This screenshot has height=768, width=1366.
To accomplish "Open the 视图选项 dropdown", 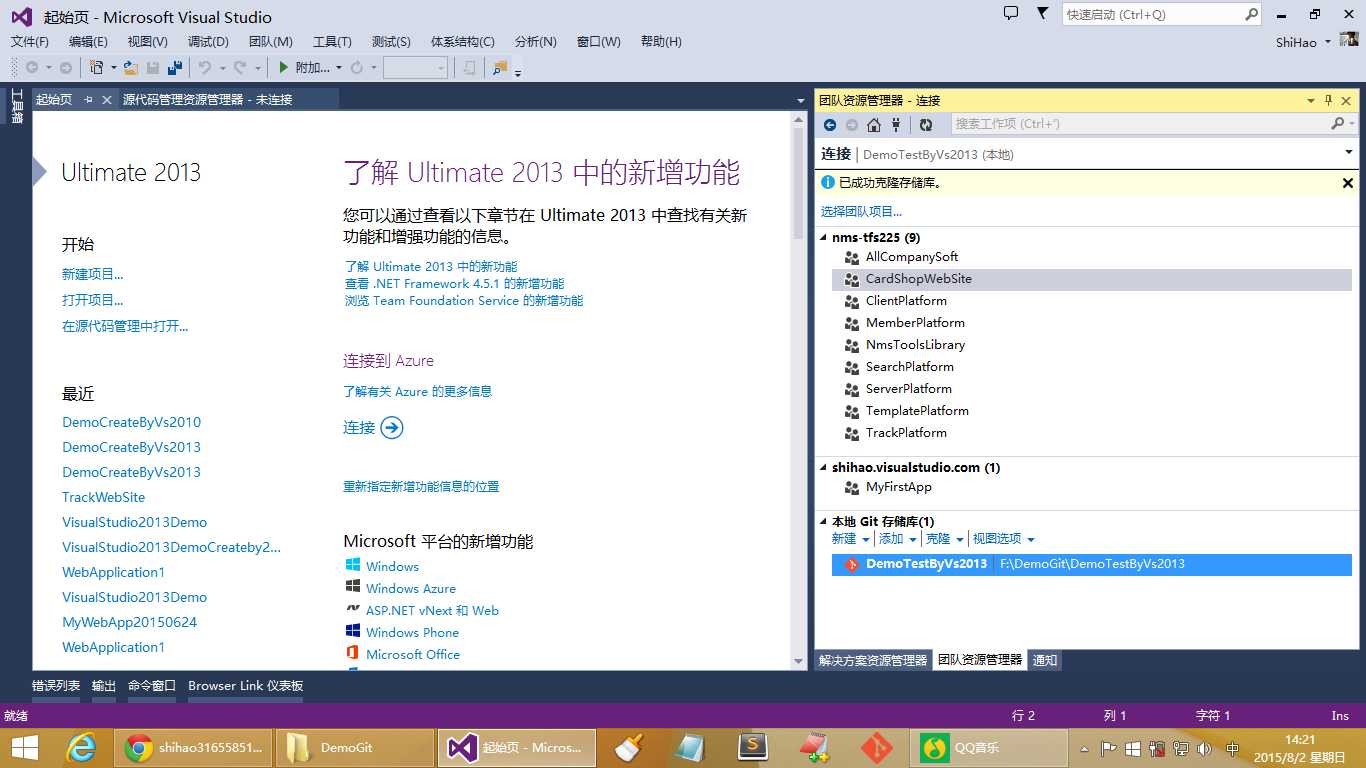I will coord(1004,539).
